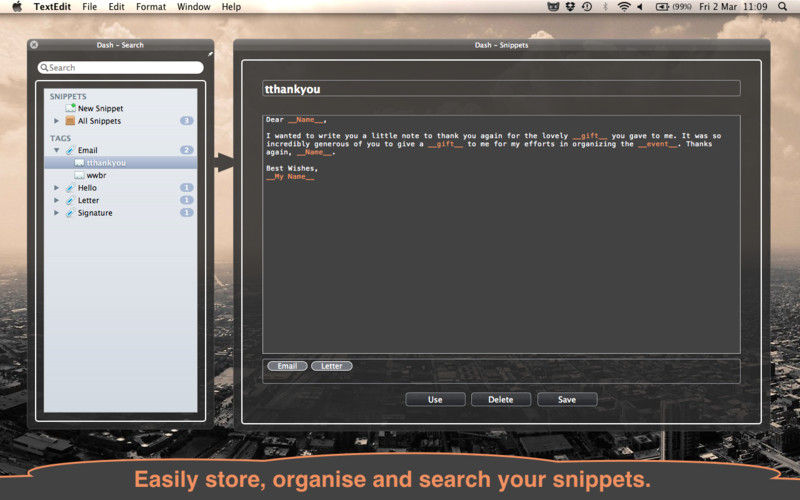Screen dimensions: 800x500
Task: Click the __My Name__ placeholder
Action: coord(290,177)
